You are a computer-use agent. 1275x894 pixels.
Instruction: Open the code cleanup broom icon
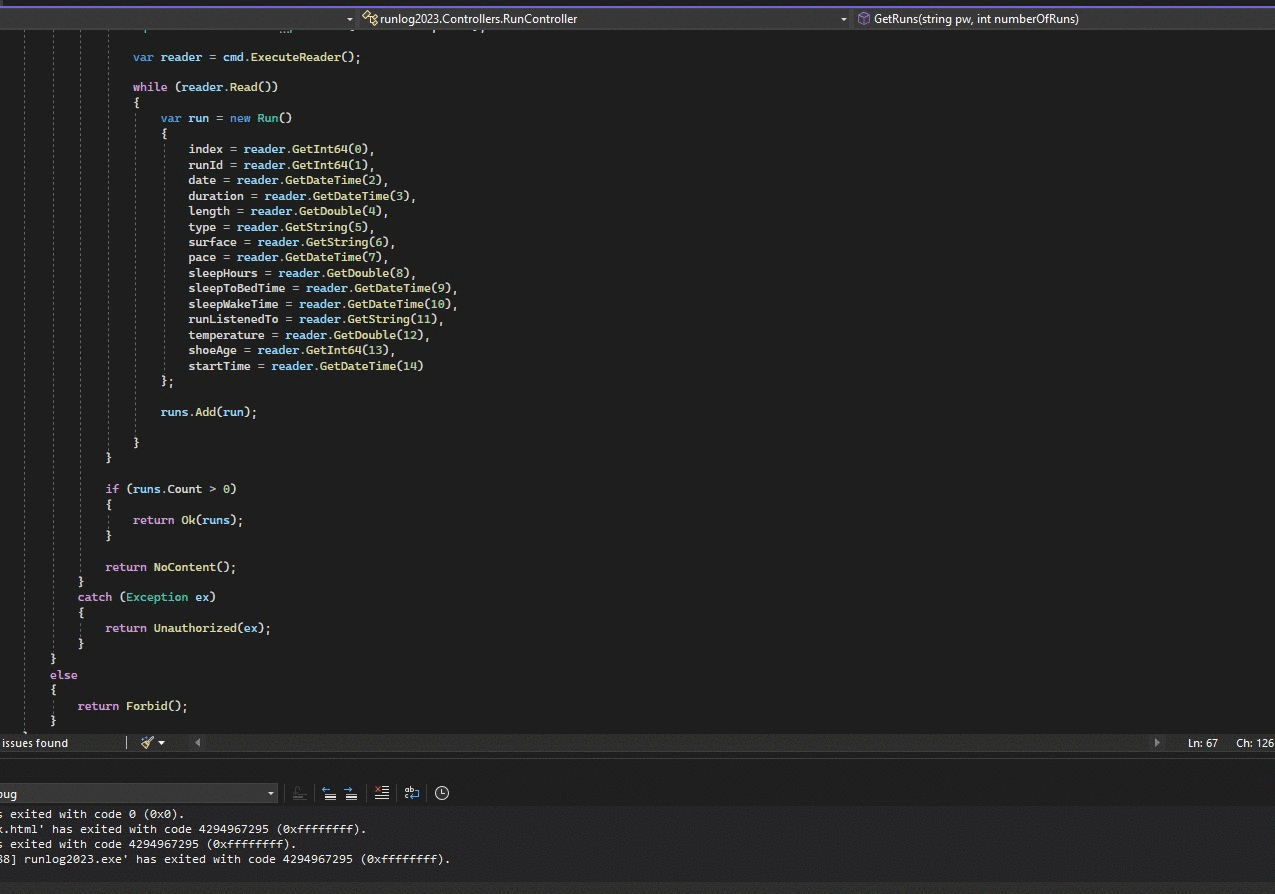(147, 743)
